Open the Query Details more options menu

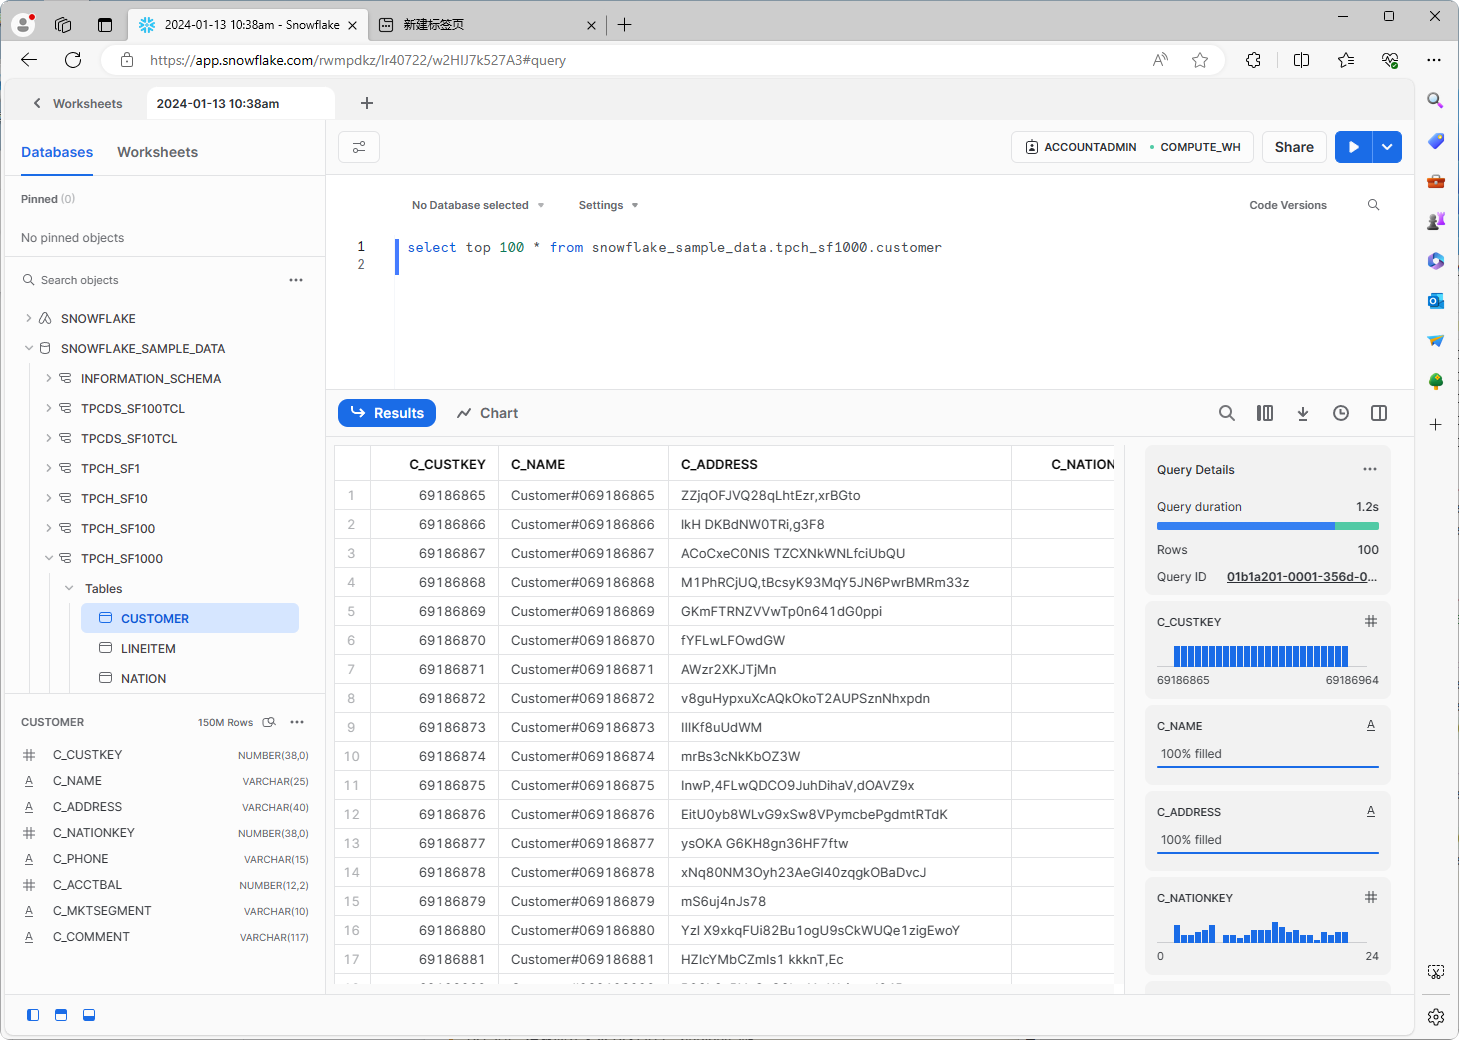pyautogui.click(x=1369, y=470)
